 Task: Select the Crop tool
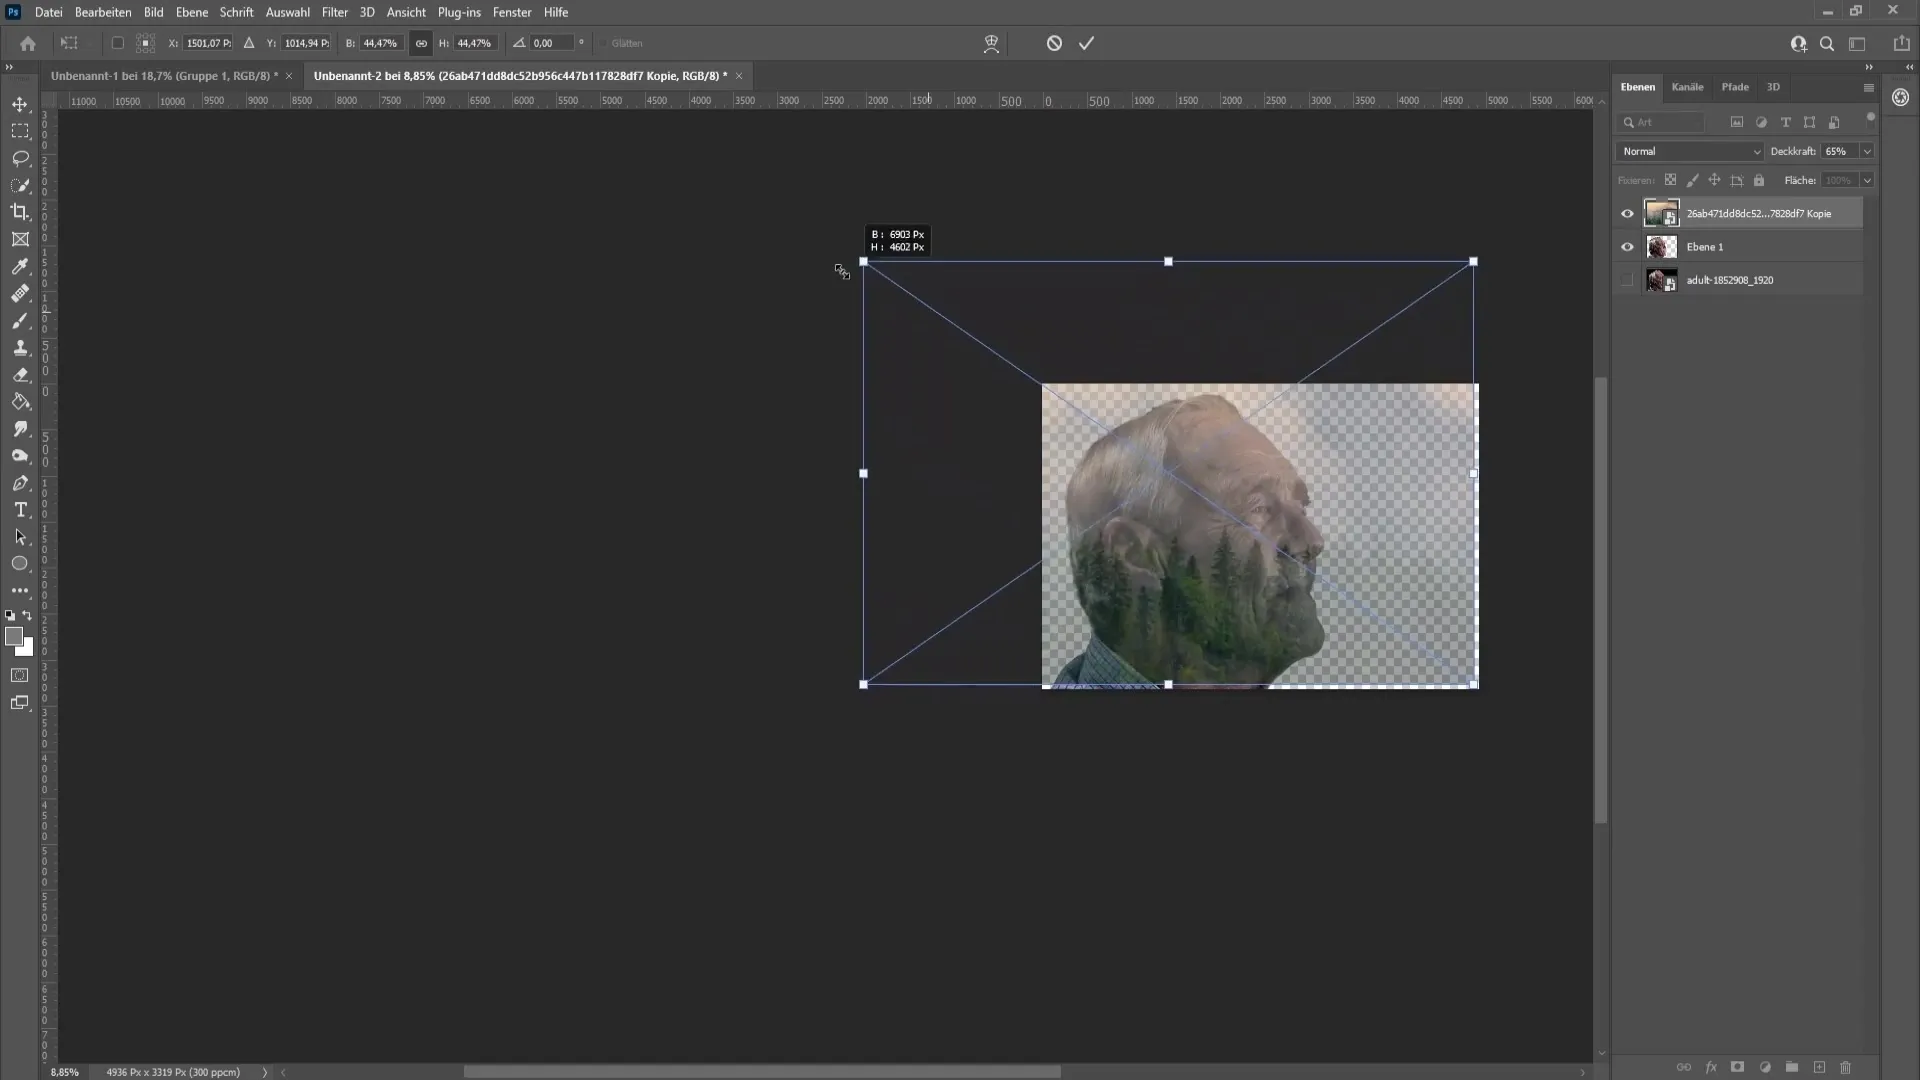point(20,212)
